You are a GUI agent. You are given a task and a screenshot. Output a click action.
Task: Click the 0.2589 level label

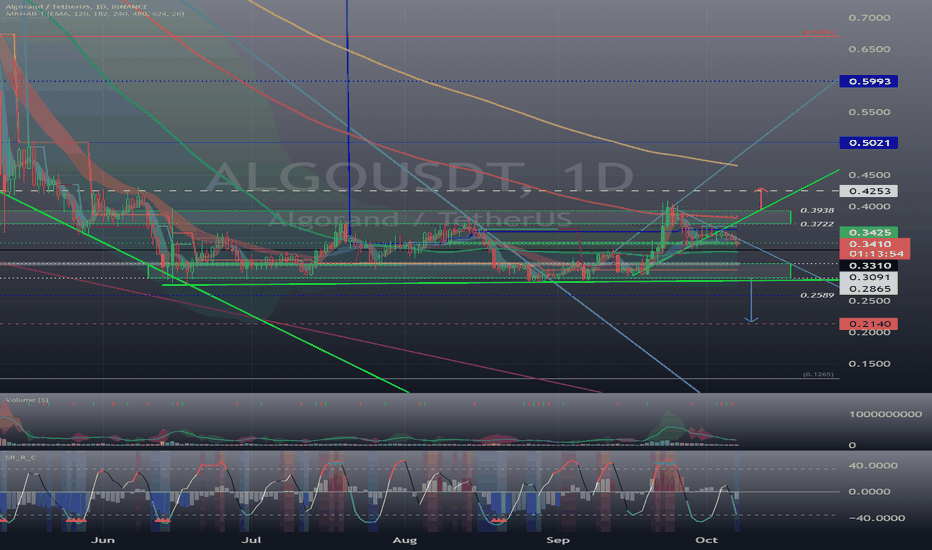[x=817, y=295]
